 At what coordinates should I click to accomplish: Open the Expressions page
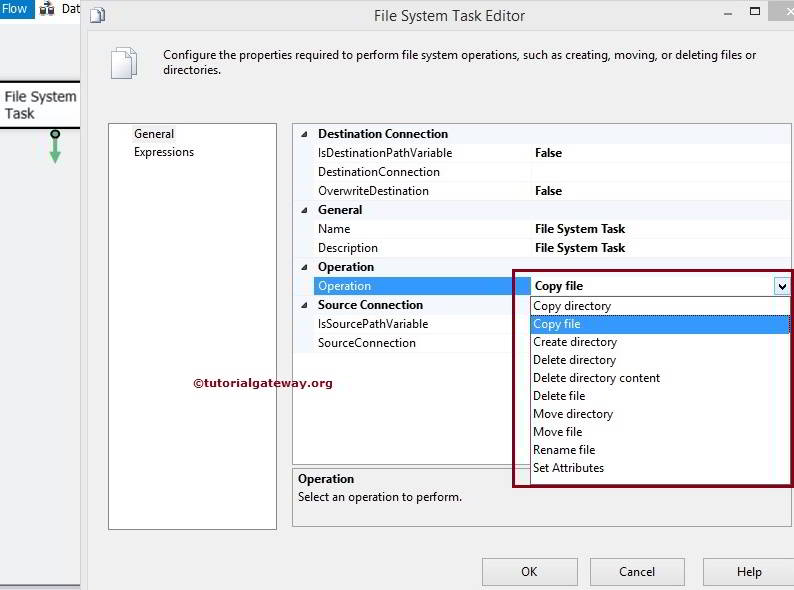(x=164, y=152)
